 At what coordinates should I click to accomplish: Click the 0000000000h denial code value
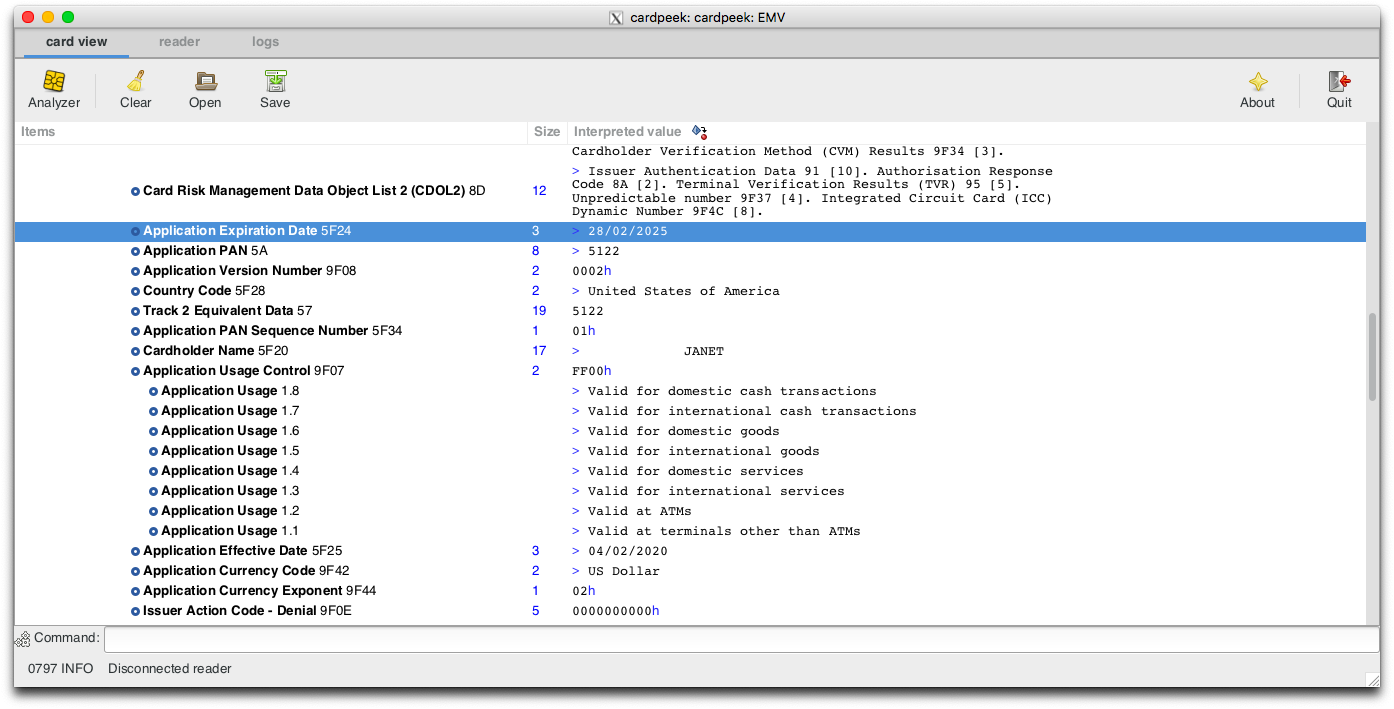(x=616, y=611)
